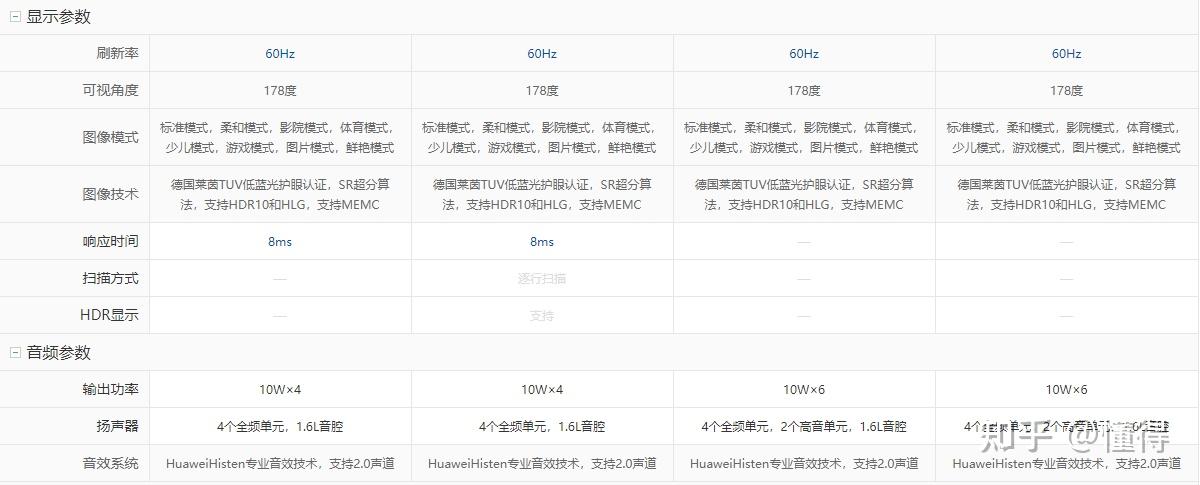Click the 德国莱茵TUV低蓝光护眼认证 cell in fourth column

pyautogui.click(x=1066, y=194)
